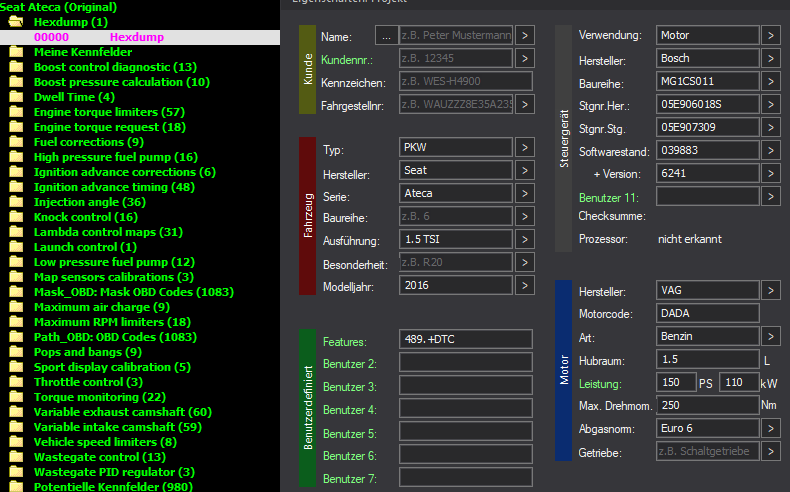This screenshot has height=492, width=790.
Task: Open Mask_OBD: Mask OBD Codes folder
Action: pos(134,292)
